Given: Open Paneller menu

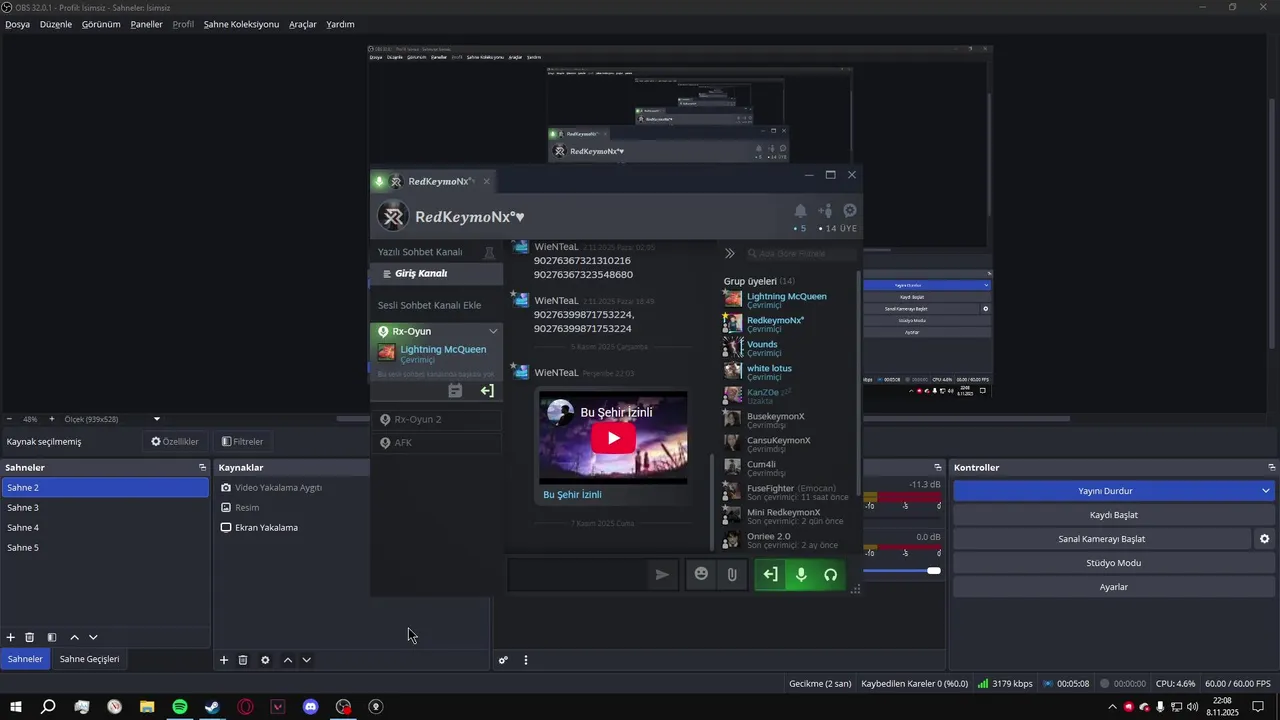Looking at the screenshot, I should click(146, 24).
